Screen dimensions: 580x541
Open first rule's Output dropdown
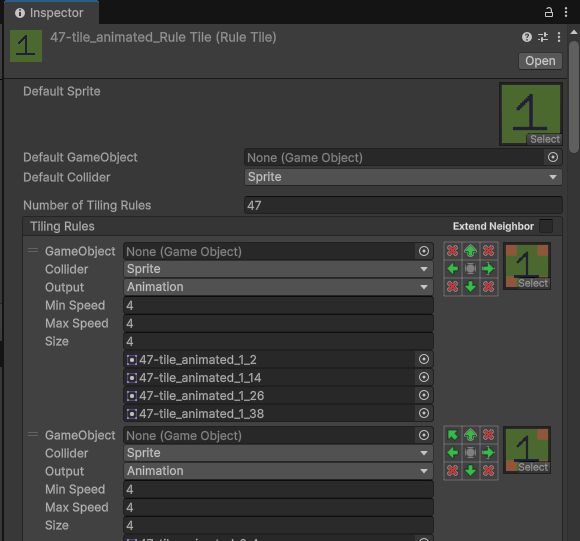[278, 287]
